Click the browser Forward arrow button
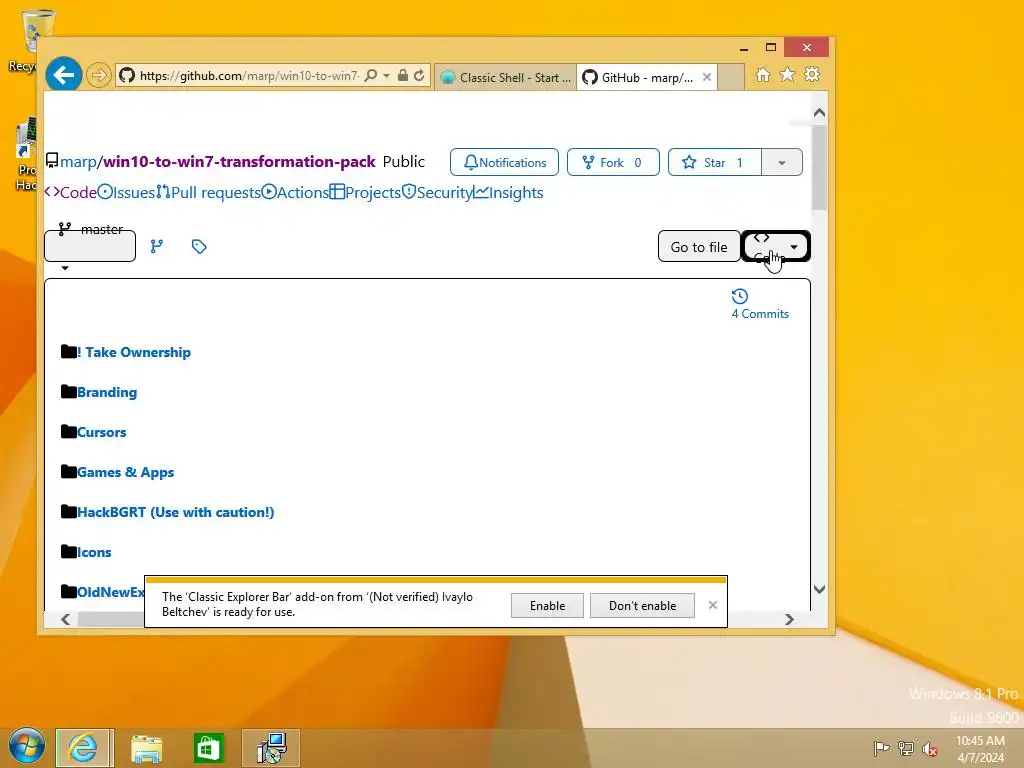Viewport: 1024px width, 768px height. [99, 76]
